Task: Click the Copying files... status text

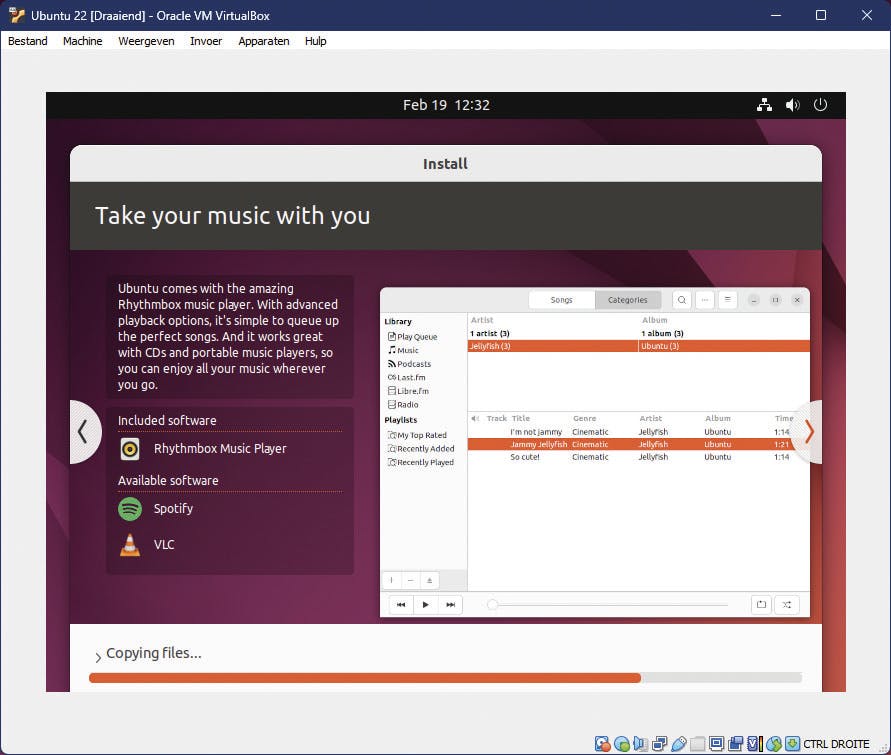Action: pyautogui.click(x=153, y=653)
